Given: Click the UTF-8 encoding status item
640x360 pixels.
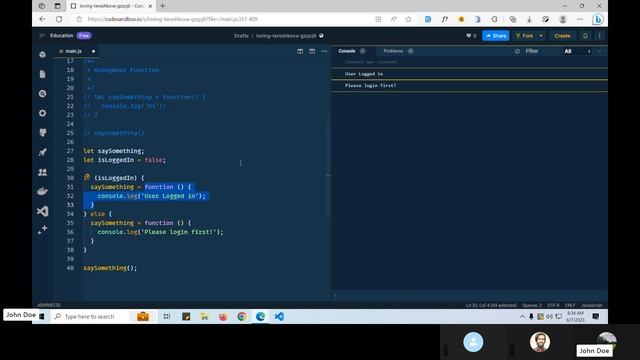Looking at the screenshot, I should point(553,305).
